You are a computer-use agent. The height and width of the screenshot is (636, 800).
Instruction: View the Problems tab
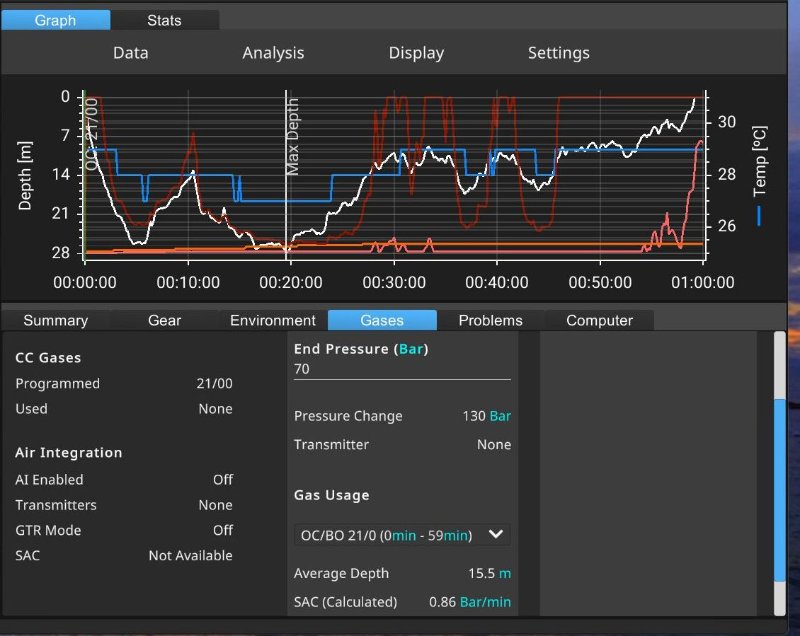(x=490, y=320)
